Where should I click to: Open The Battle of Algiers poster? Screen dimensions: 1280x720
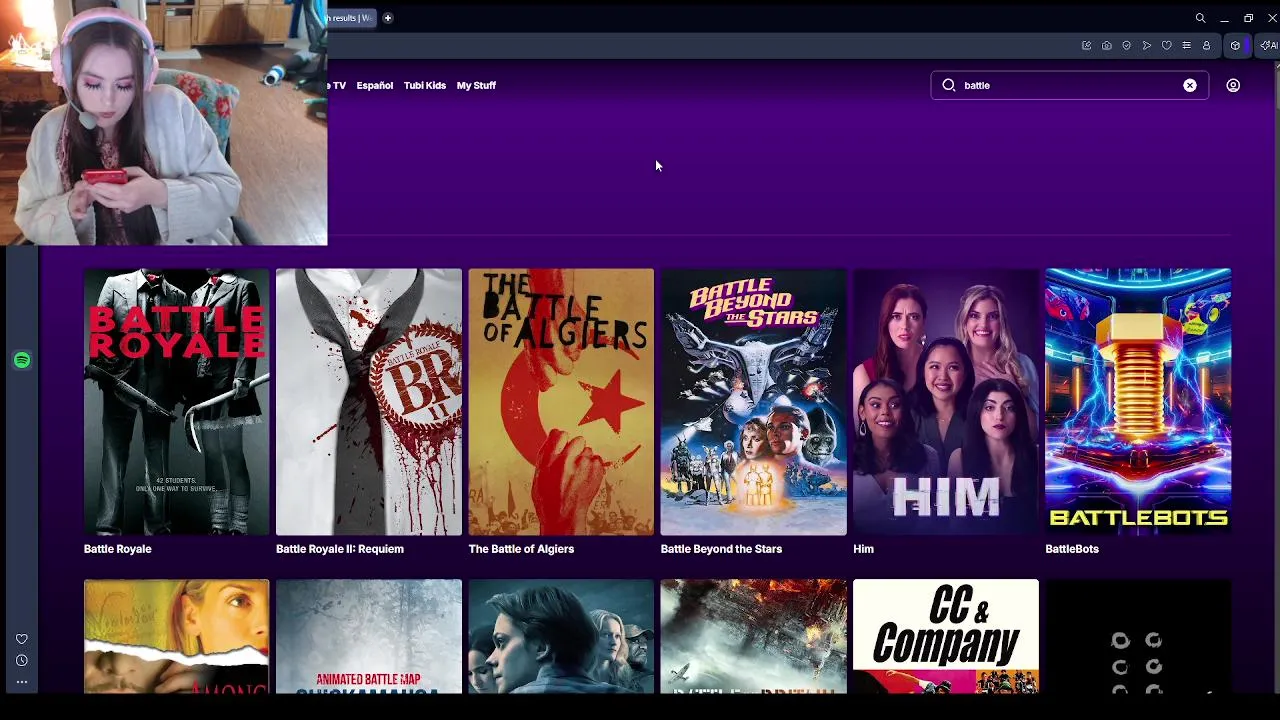point(561,402)
